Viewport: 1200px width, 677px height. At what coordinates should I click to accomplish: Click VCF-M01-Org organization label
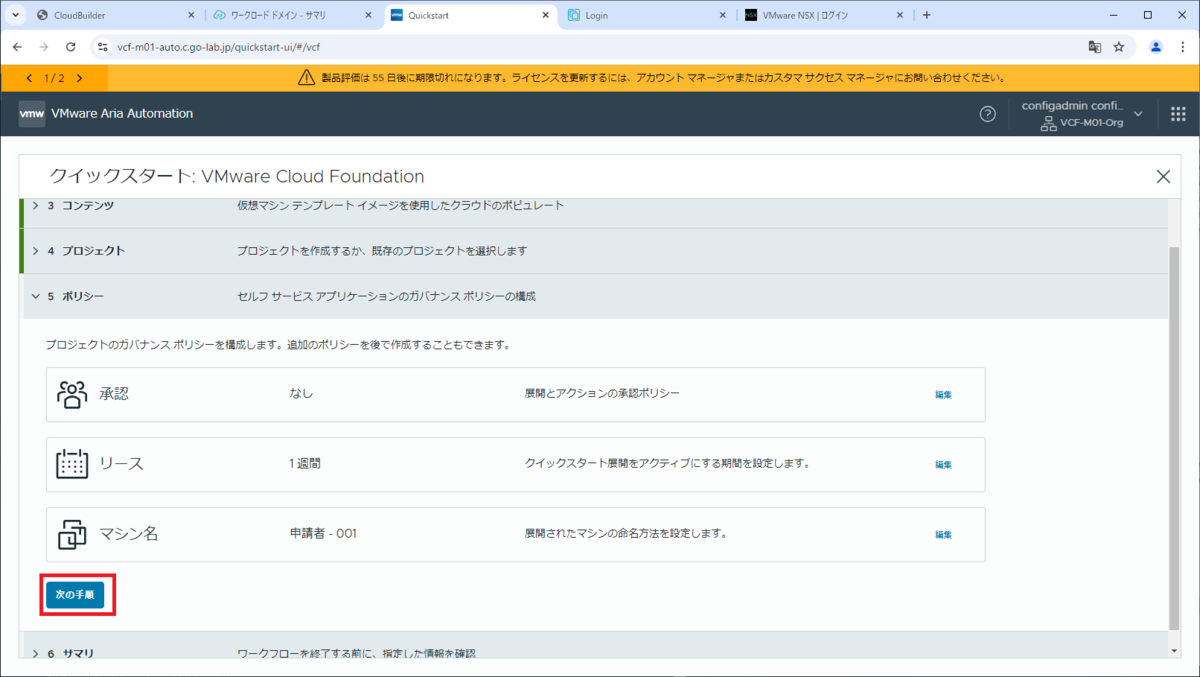click(x=1092, y=123)
